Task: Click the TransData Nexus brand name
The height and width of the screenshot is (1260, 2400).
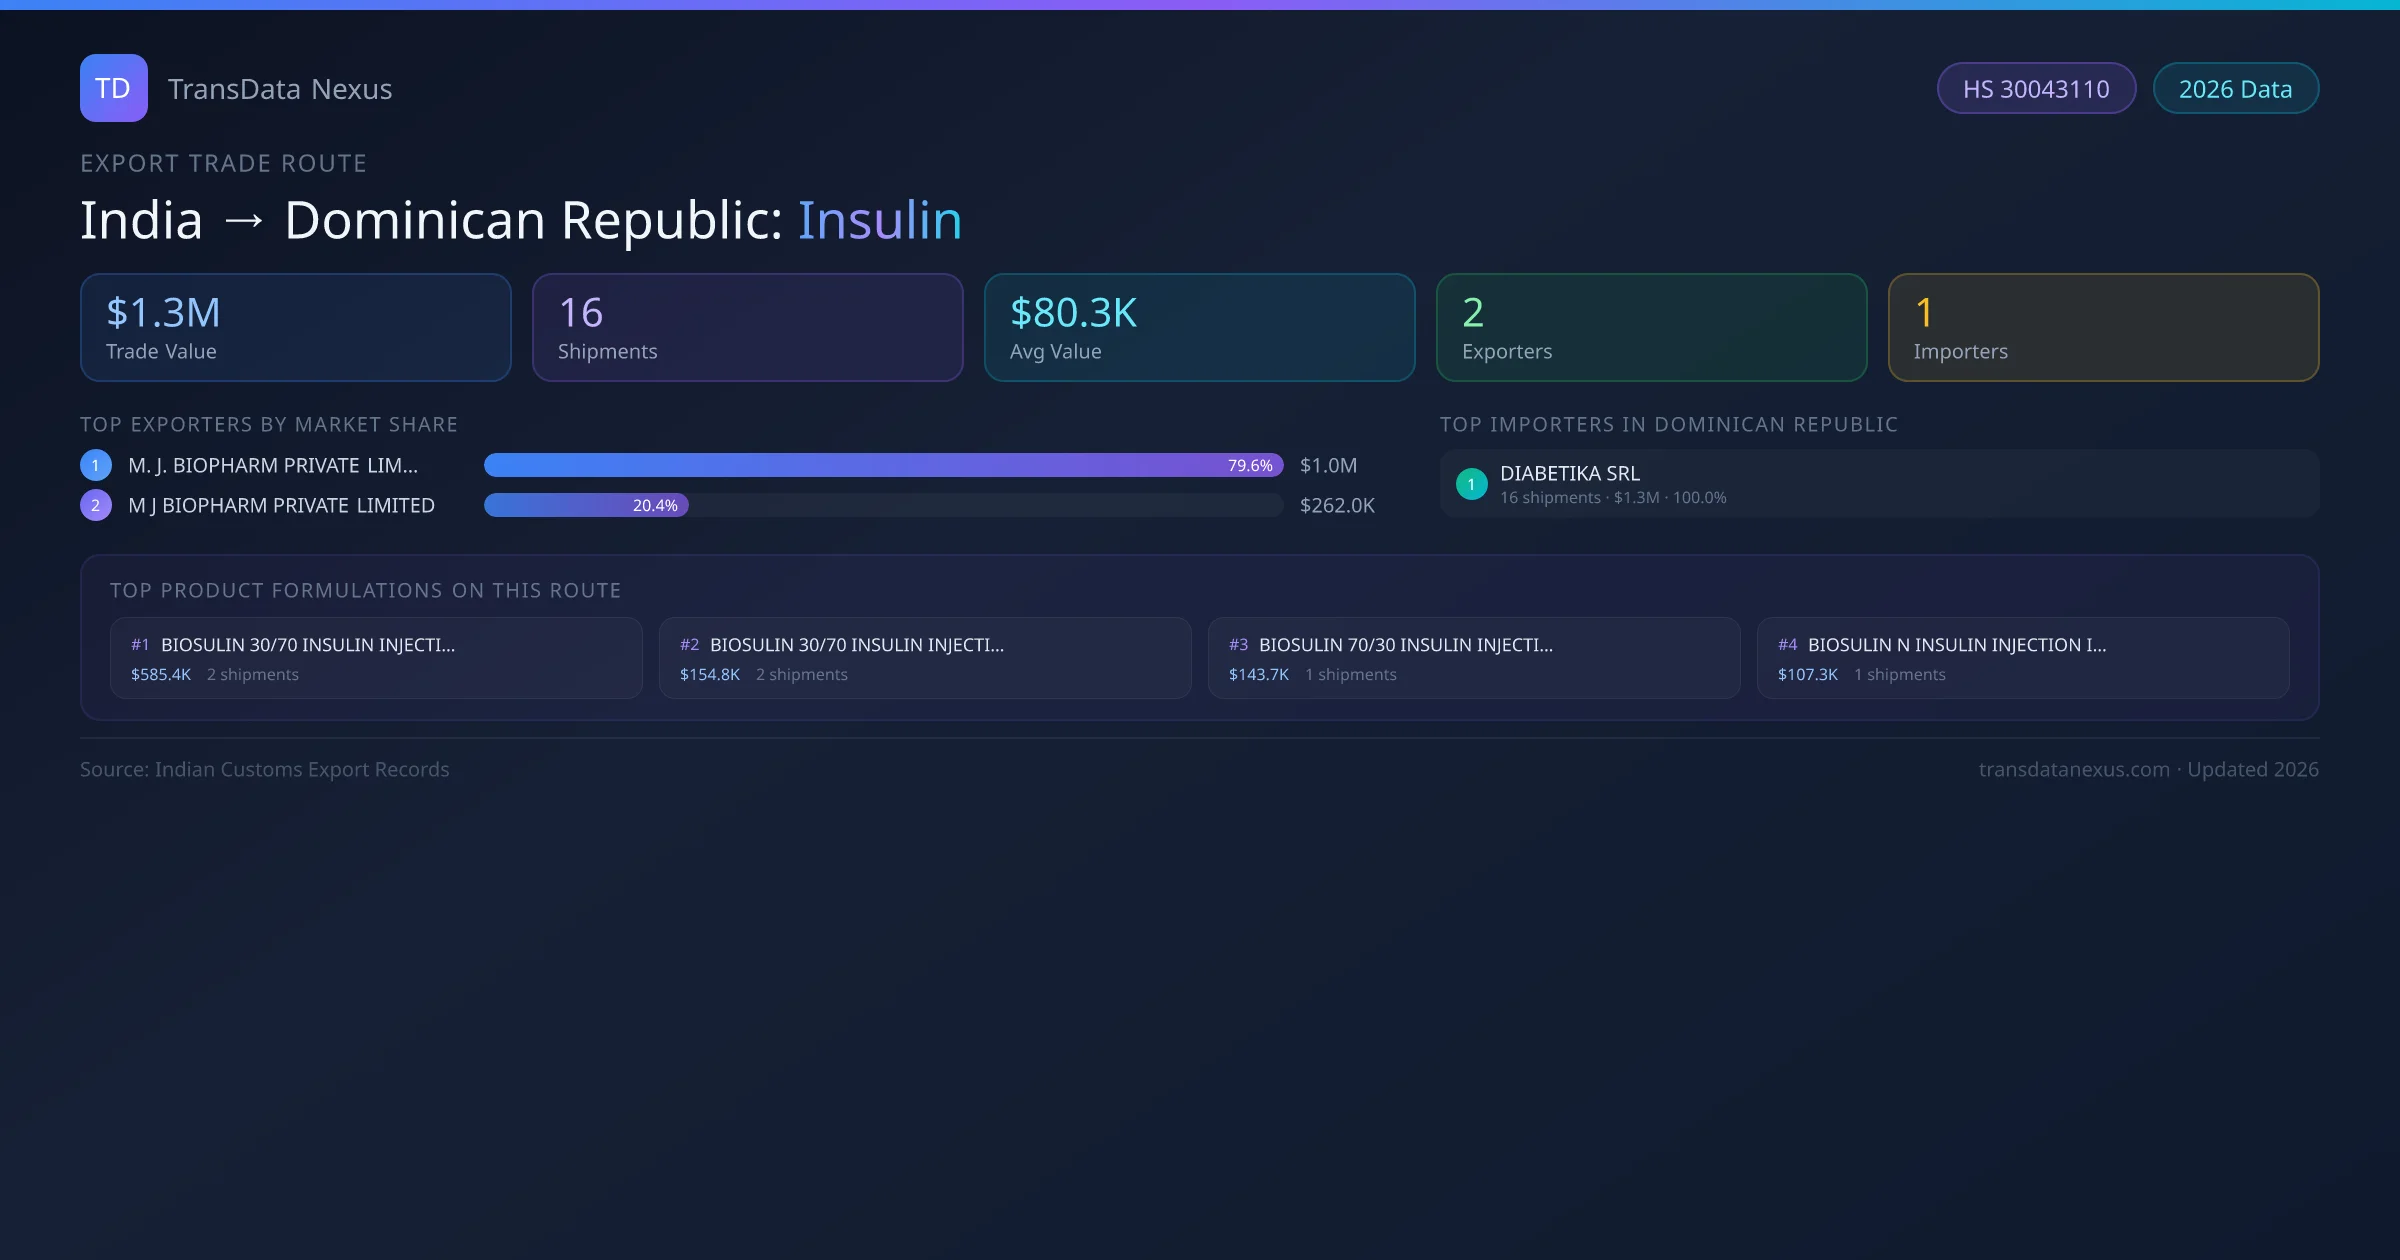Action: [280, 89]
